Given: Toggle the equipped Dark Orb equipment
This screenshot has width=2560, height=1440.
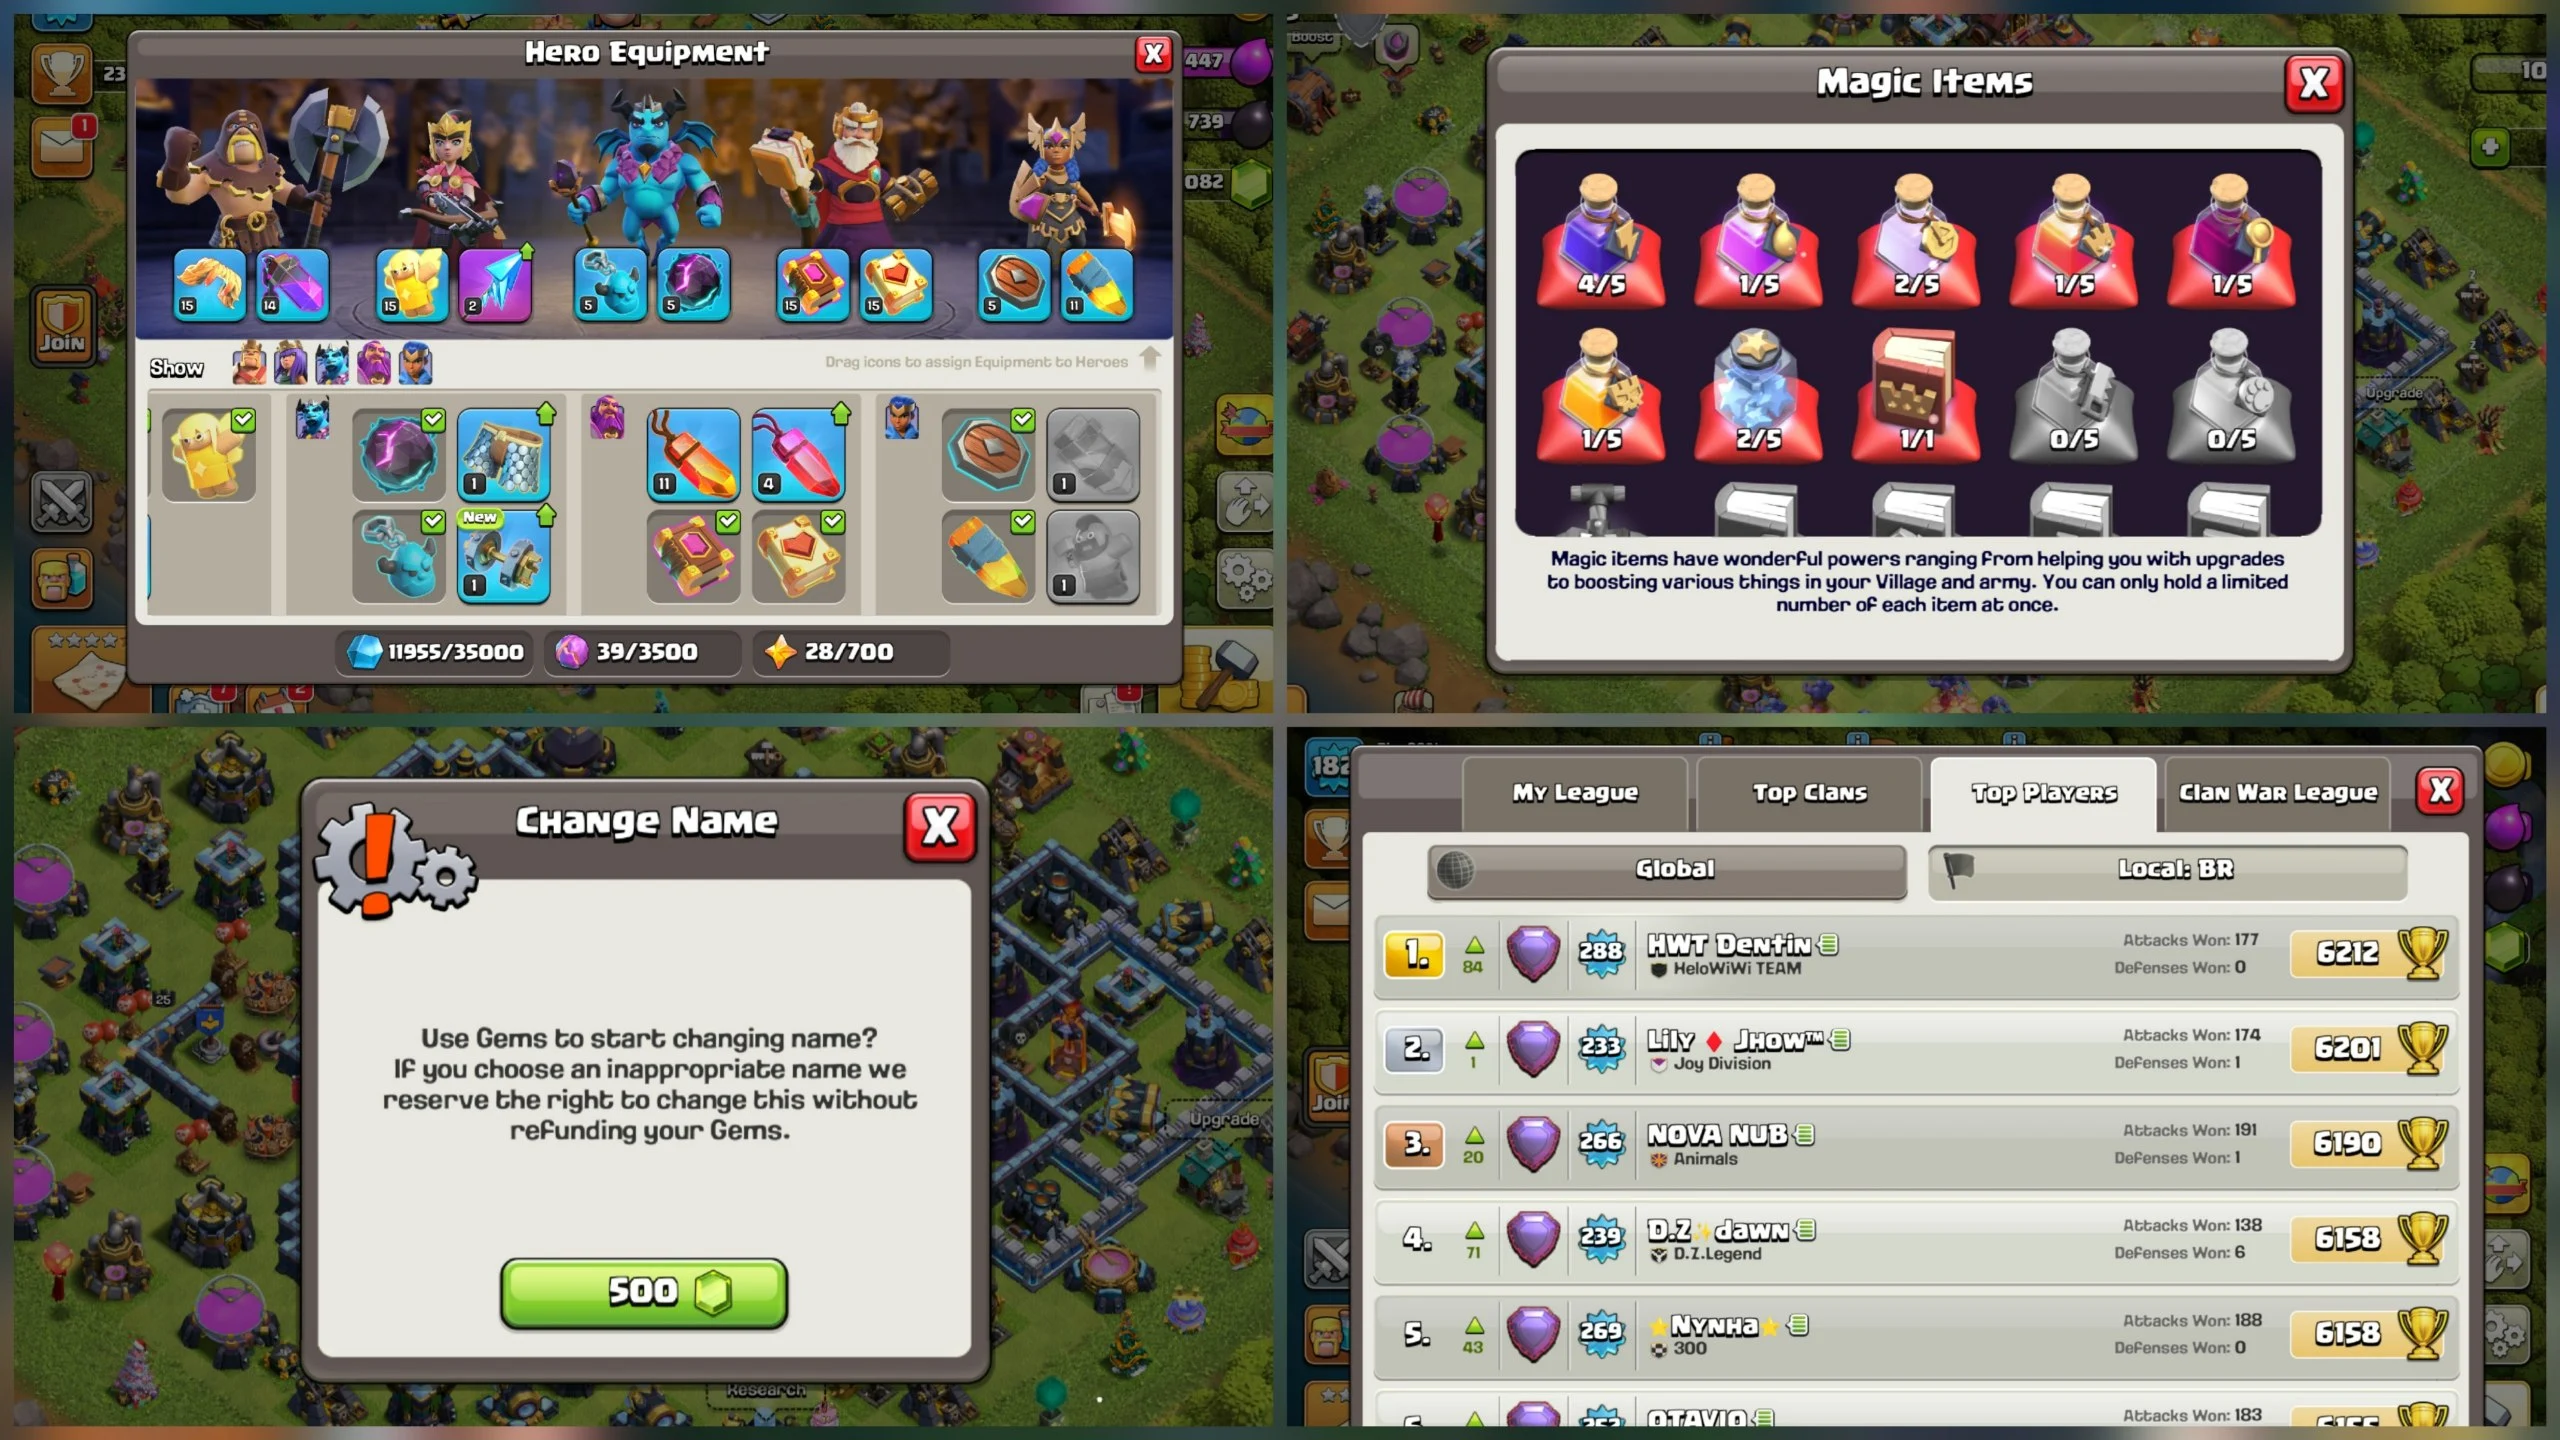Looking at the screenshot, I should [399, 455].
